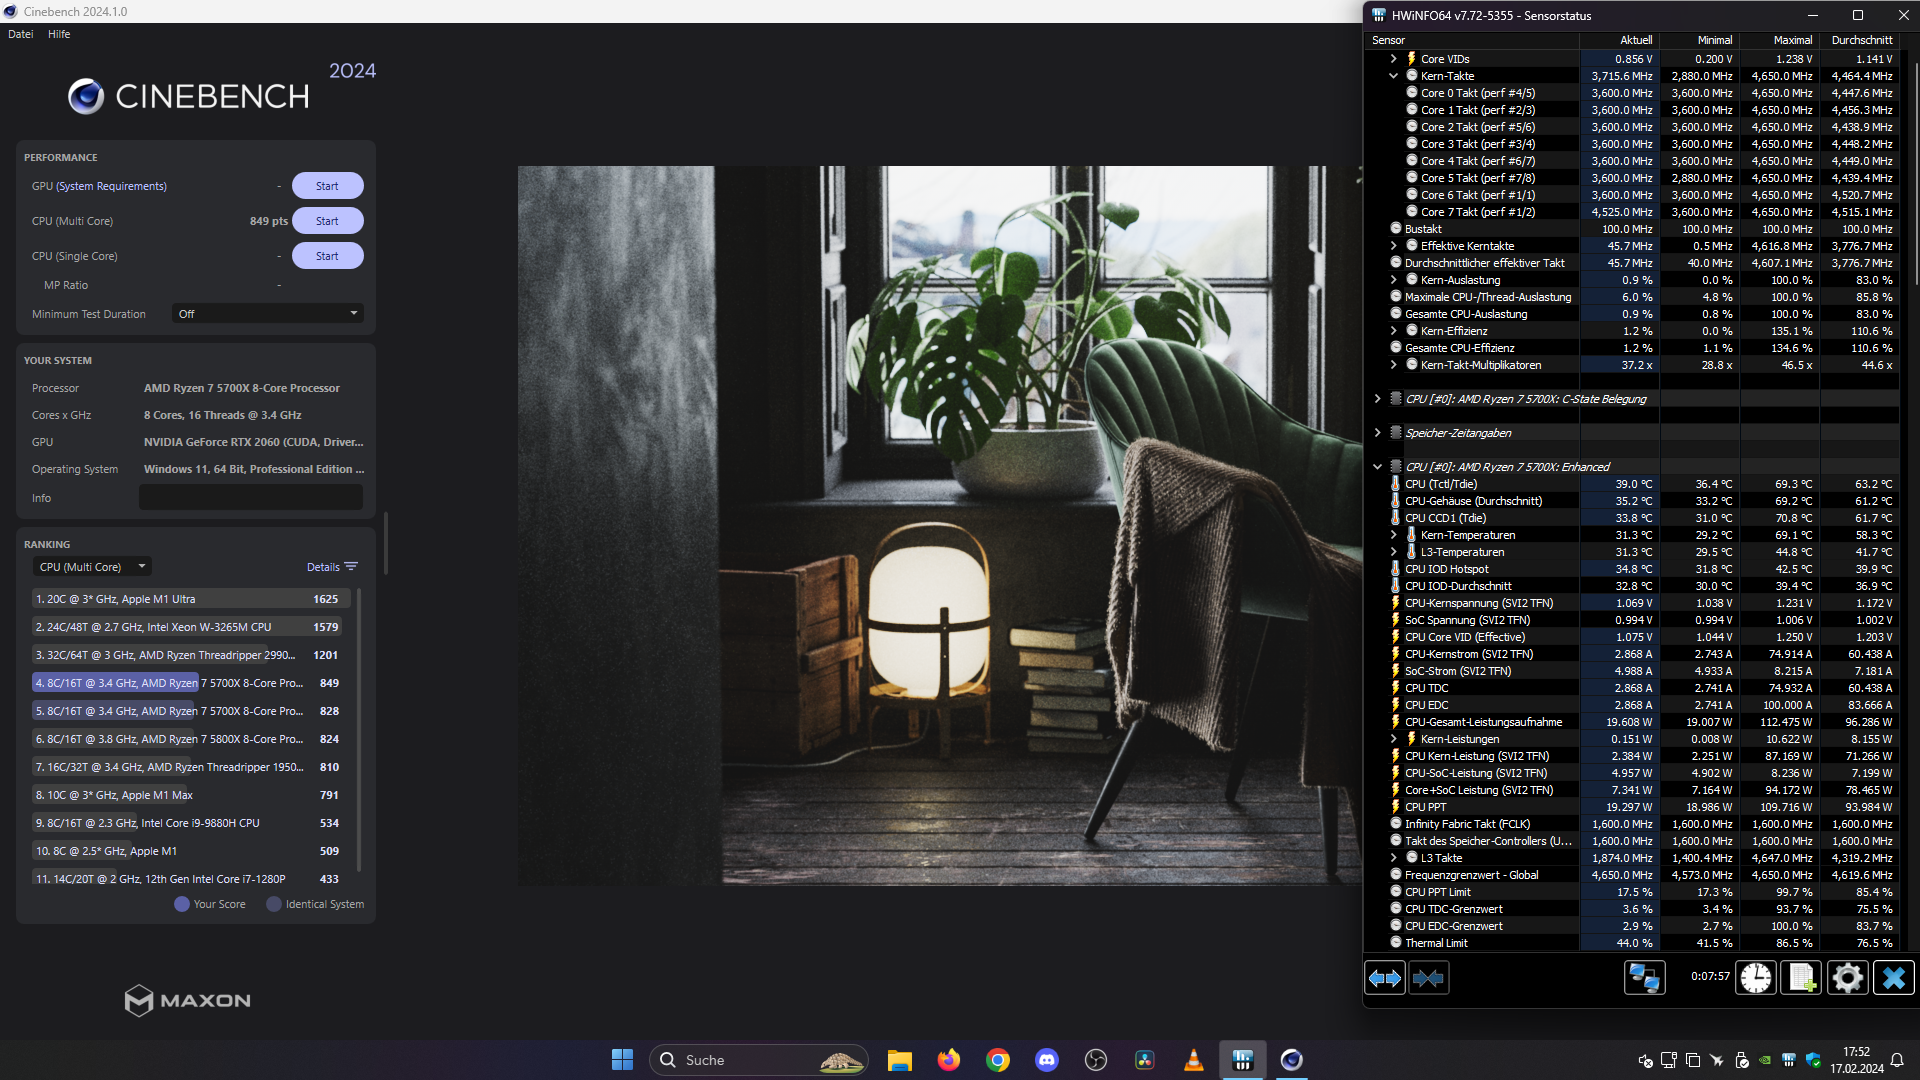
Task: Open Firefox from the taskbar
Action: pyautogui.click(x=948, y=1060)
